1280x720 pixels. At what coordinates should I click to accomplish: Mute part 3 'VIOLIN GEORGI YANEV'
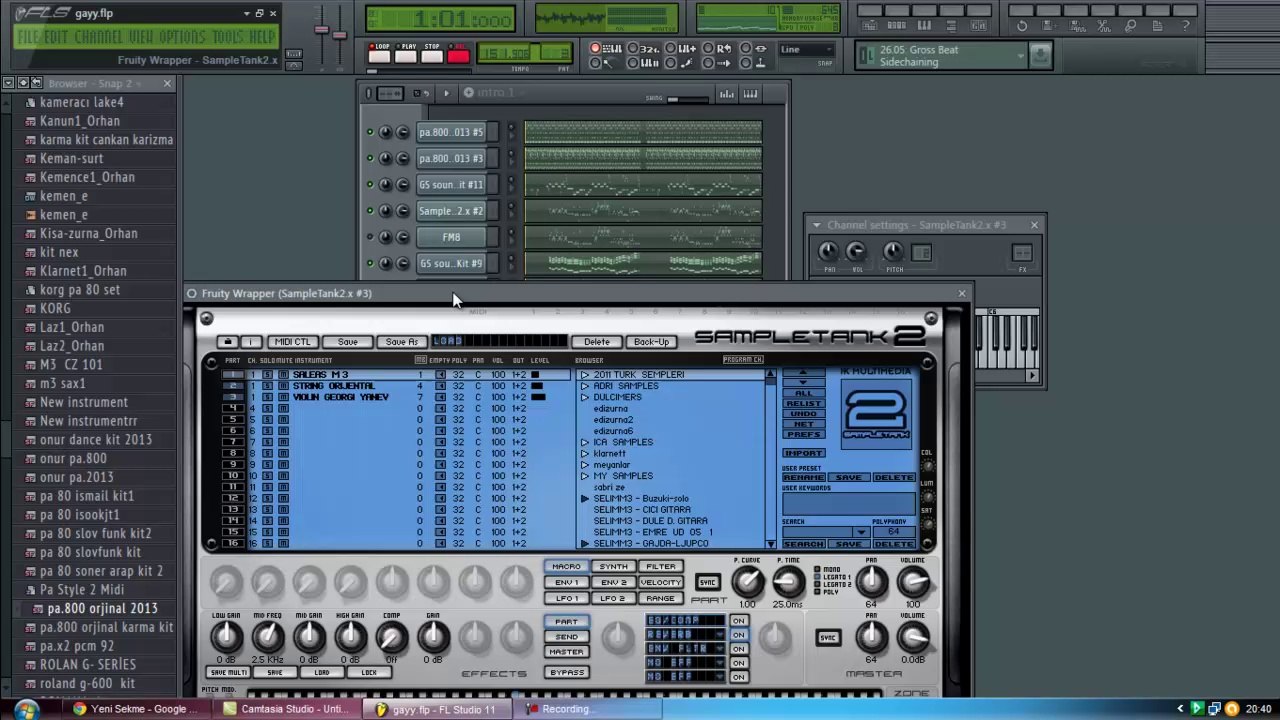point(283,397)
